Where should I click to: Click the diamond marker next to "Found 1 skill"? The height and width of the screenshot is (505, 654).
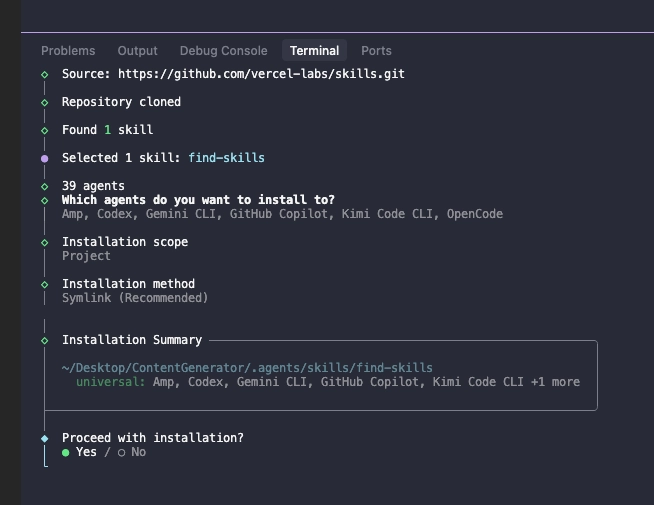pos(45,130)
